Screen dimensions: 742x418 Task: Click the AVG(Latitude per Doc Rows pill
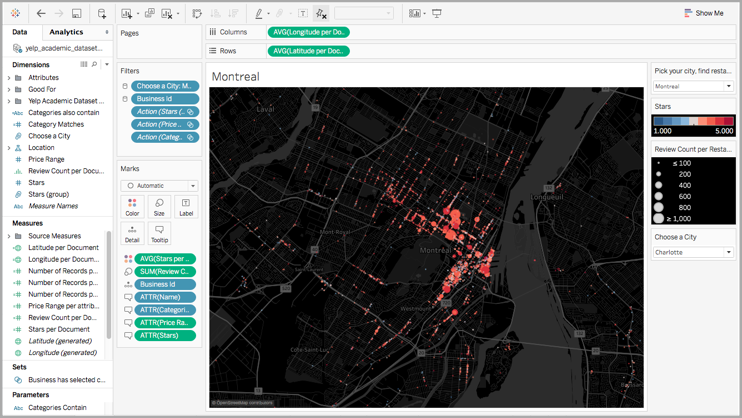coord(309,51)
